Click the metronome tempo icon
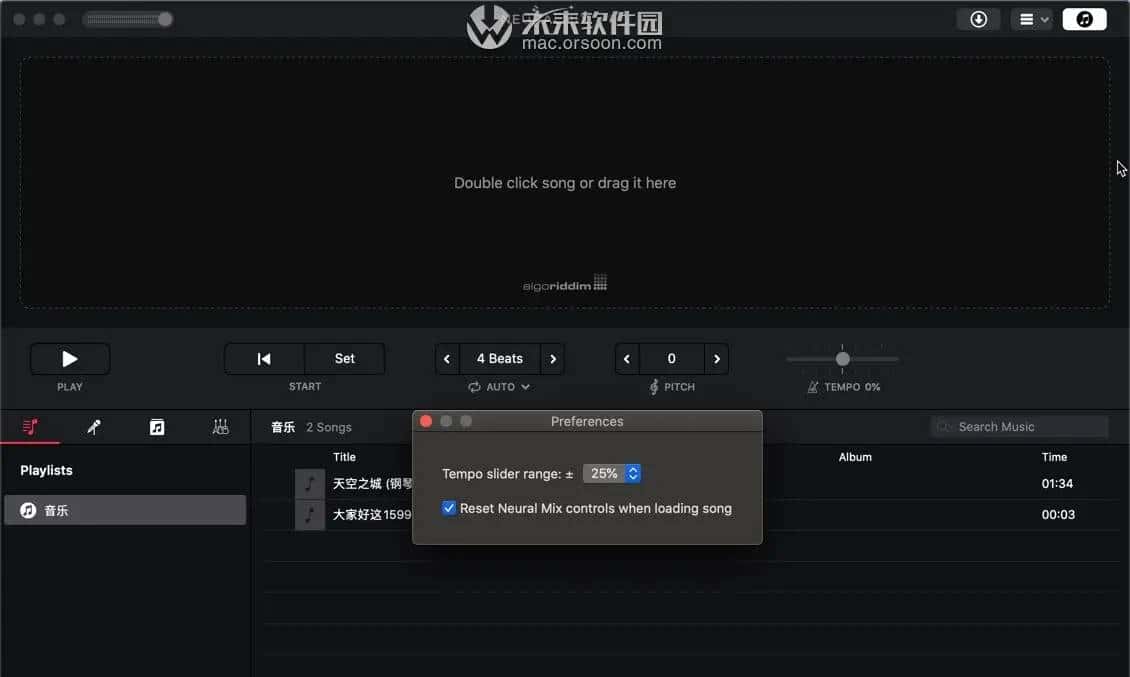Screen dimensions: 1130x677 coord(813,387)
